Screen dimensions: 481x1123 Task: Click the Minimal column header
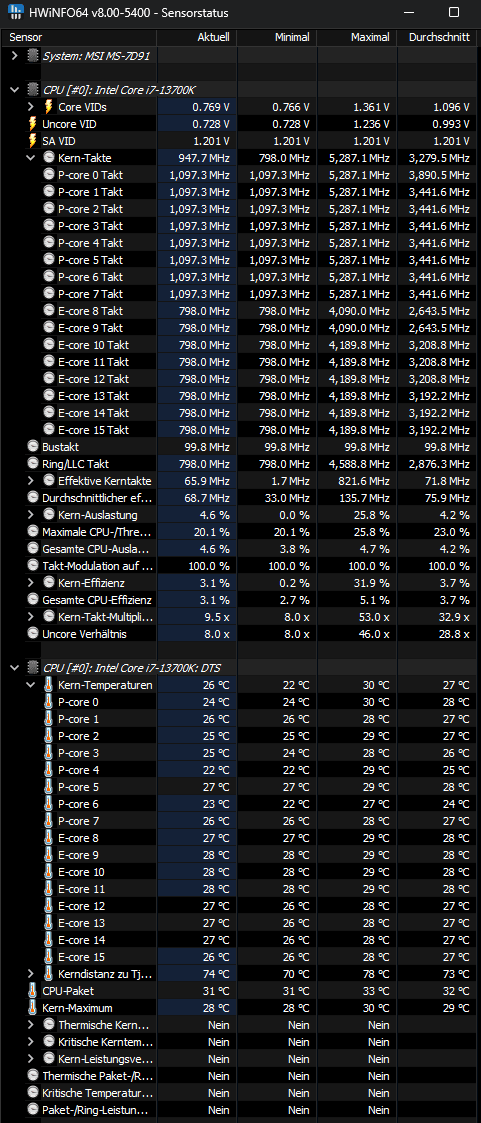(277, 37)
